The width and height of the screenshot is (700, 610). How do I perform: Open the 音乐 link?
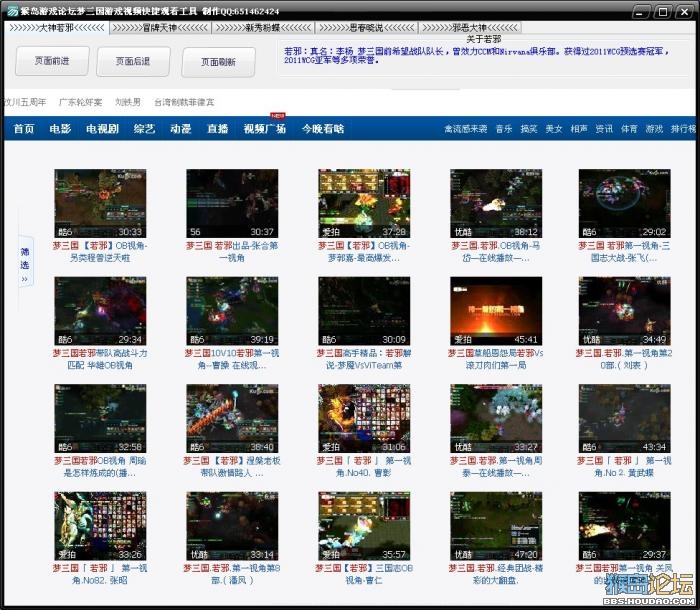[x=504, y=129]
